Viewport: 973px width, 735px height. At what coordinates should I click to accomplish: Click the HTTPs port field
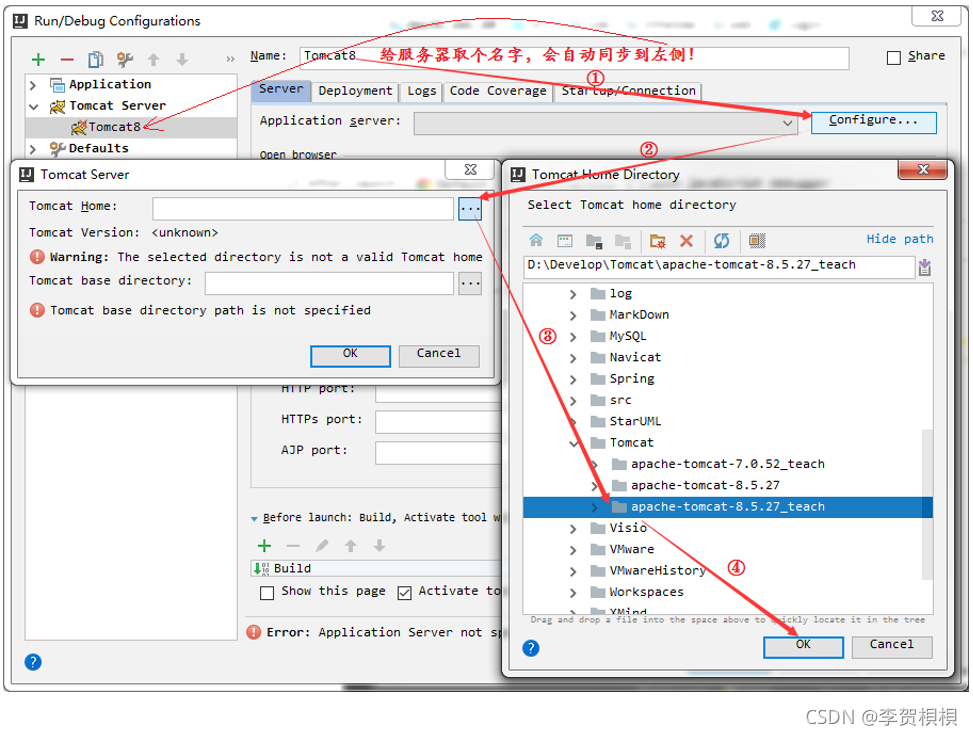(x=437, y=422)
